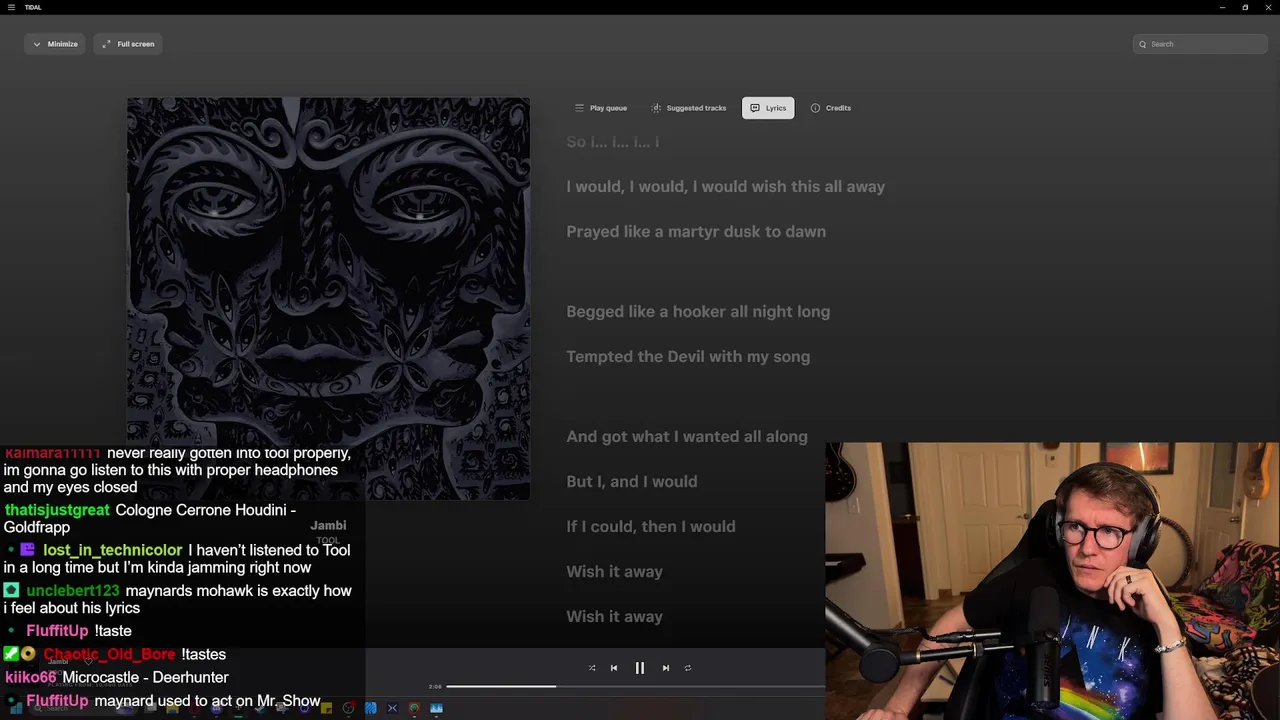Image resolution: width=1280 pixels, height=720 pixels.
Task: Pause the currently playing track
Action: point(640,668)
